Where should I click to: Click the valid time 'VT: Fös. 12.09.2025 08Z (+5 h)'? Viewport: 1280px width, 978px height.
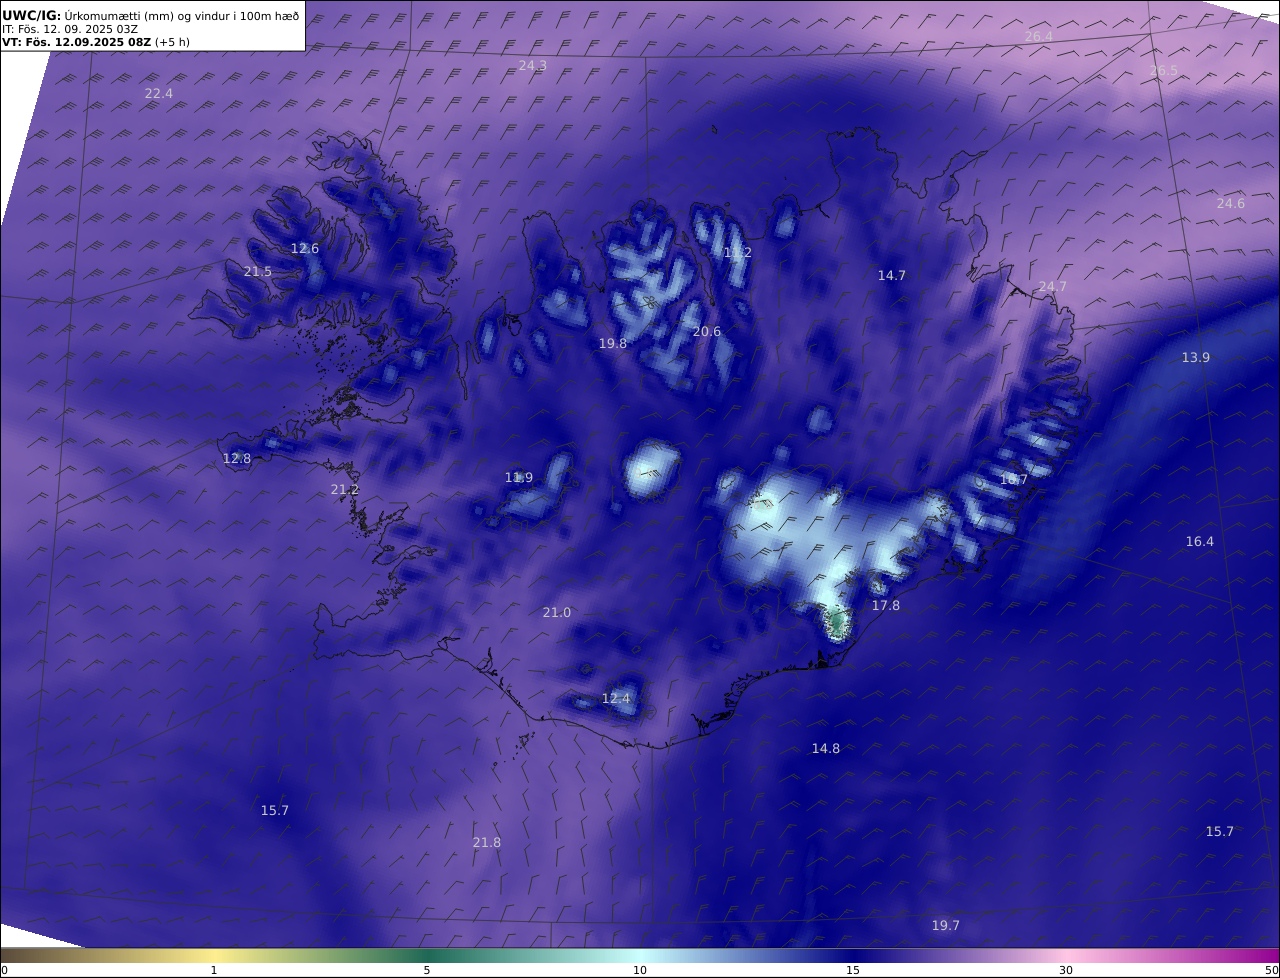96,42
